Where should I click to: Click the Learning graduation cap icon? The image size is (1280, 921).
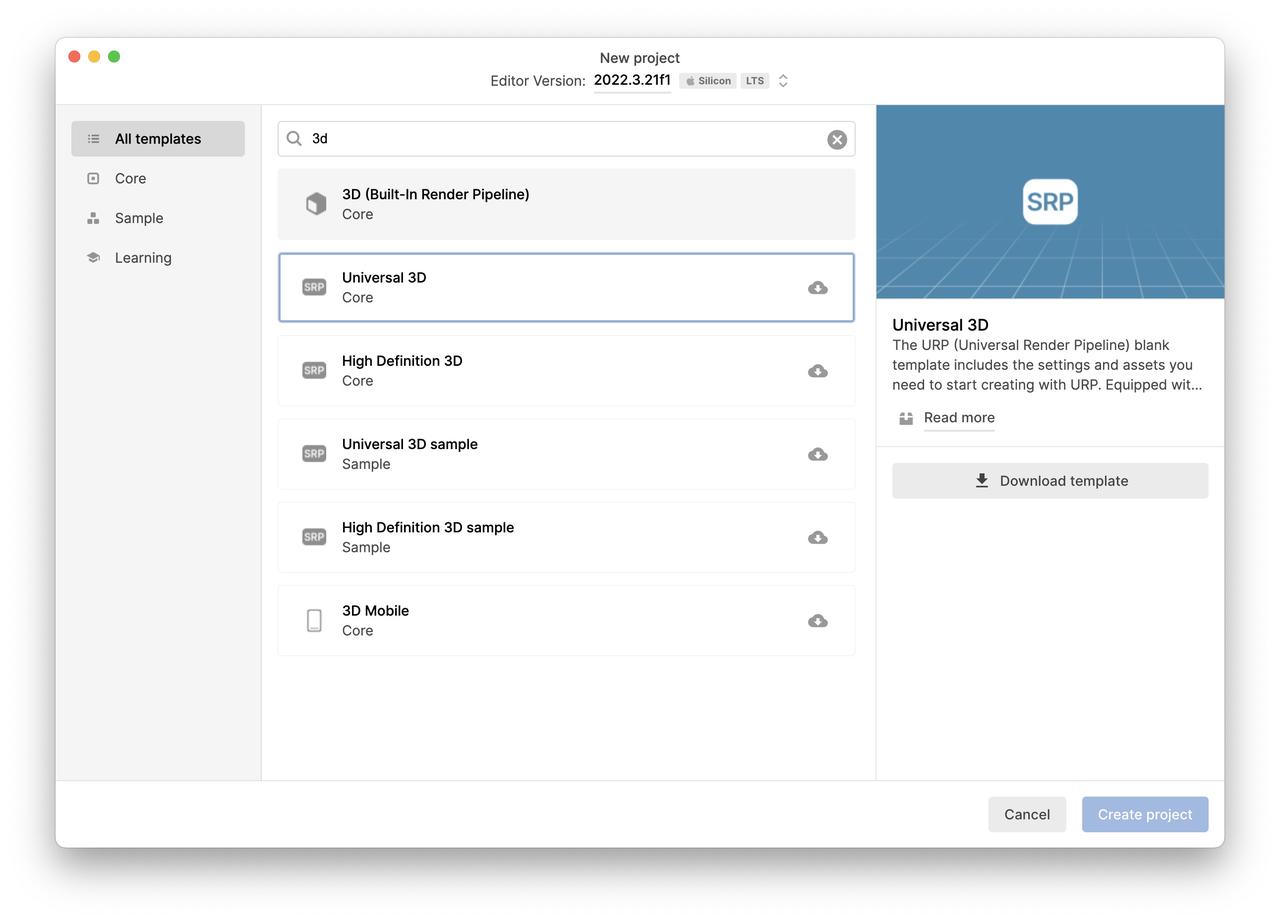coord(93,257)
